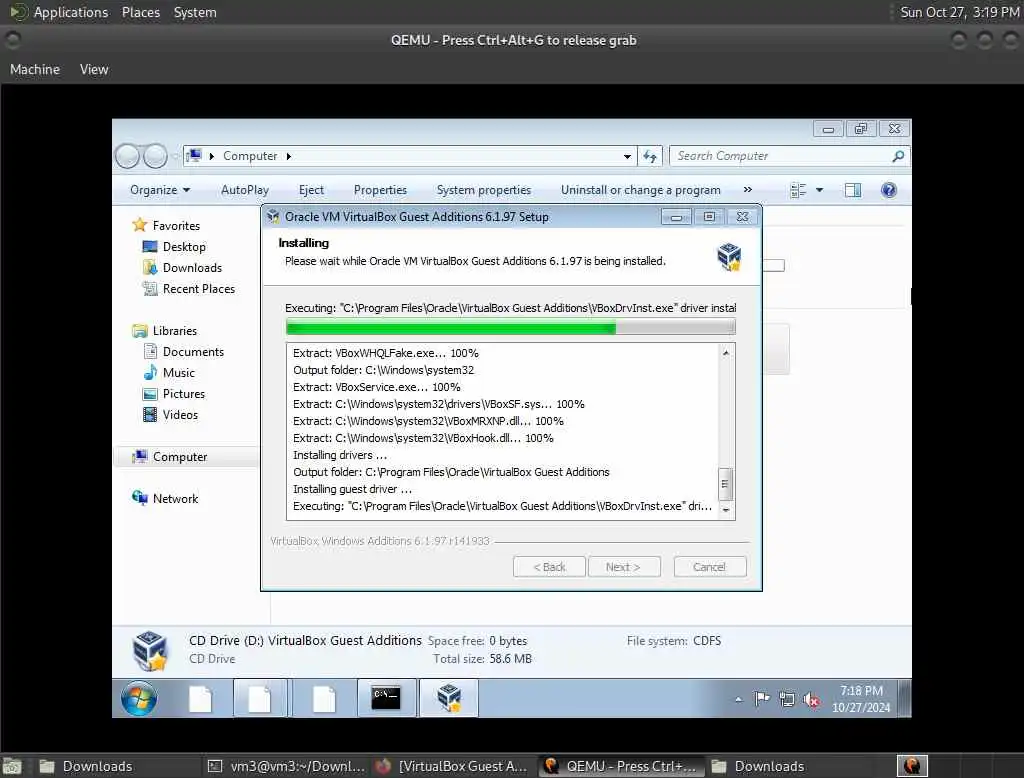This screenshot has height=778, width=1024.
Task: Select Favorites in the navigation pane
Action: [176, 225]
